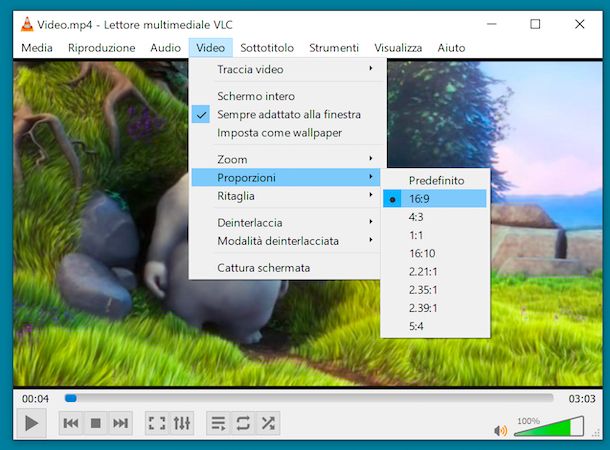
Task: Toggle elapsed time display 00:04
Action: tap(35, 399)
